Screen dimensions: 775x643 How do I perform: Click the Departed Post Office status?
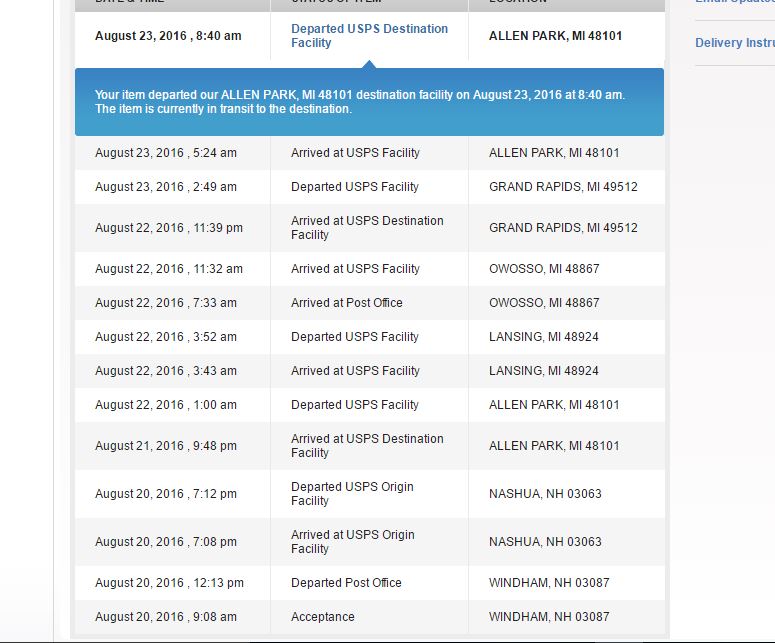346,583
